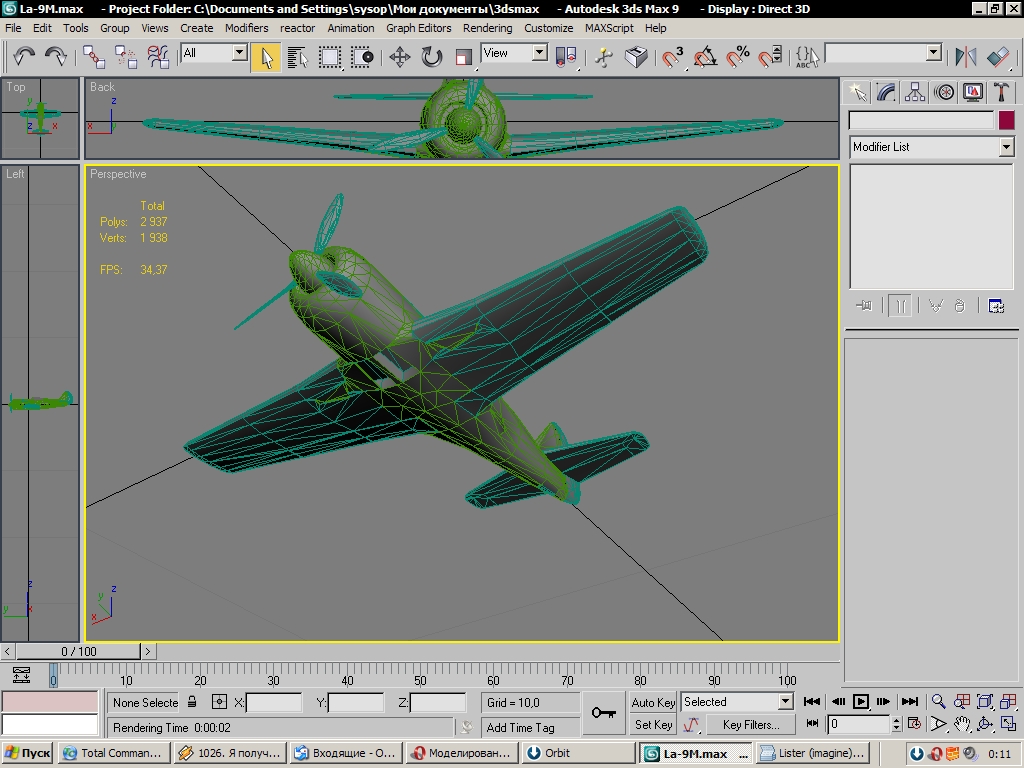The height and width of the screenshot is (768, 1024).
Task: Open the Hierarchy panel tab icon
Action: [915, 93]
